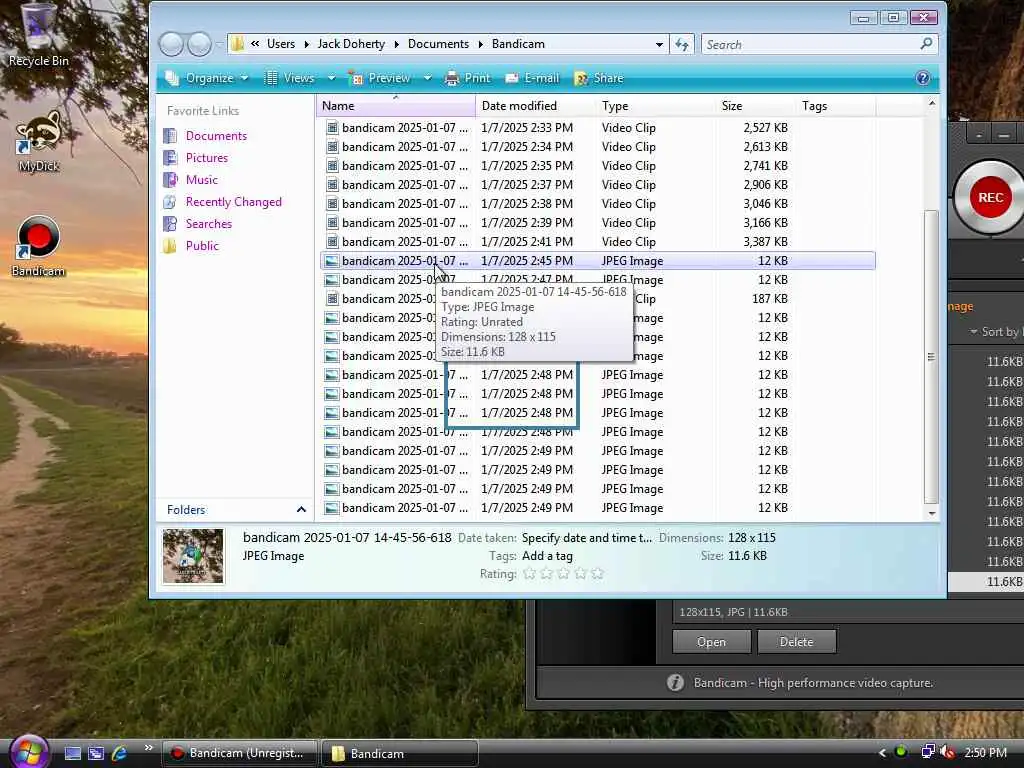
Task: Click Open button in Bandicam window
Action: [711, 642]
